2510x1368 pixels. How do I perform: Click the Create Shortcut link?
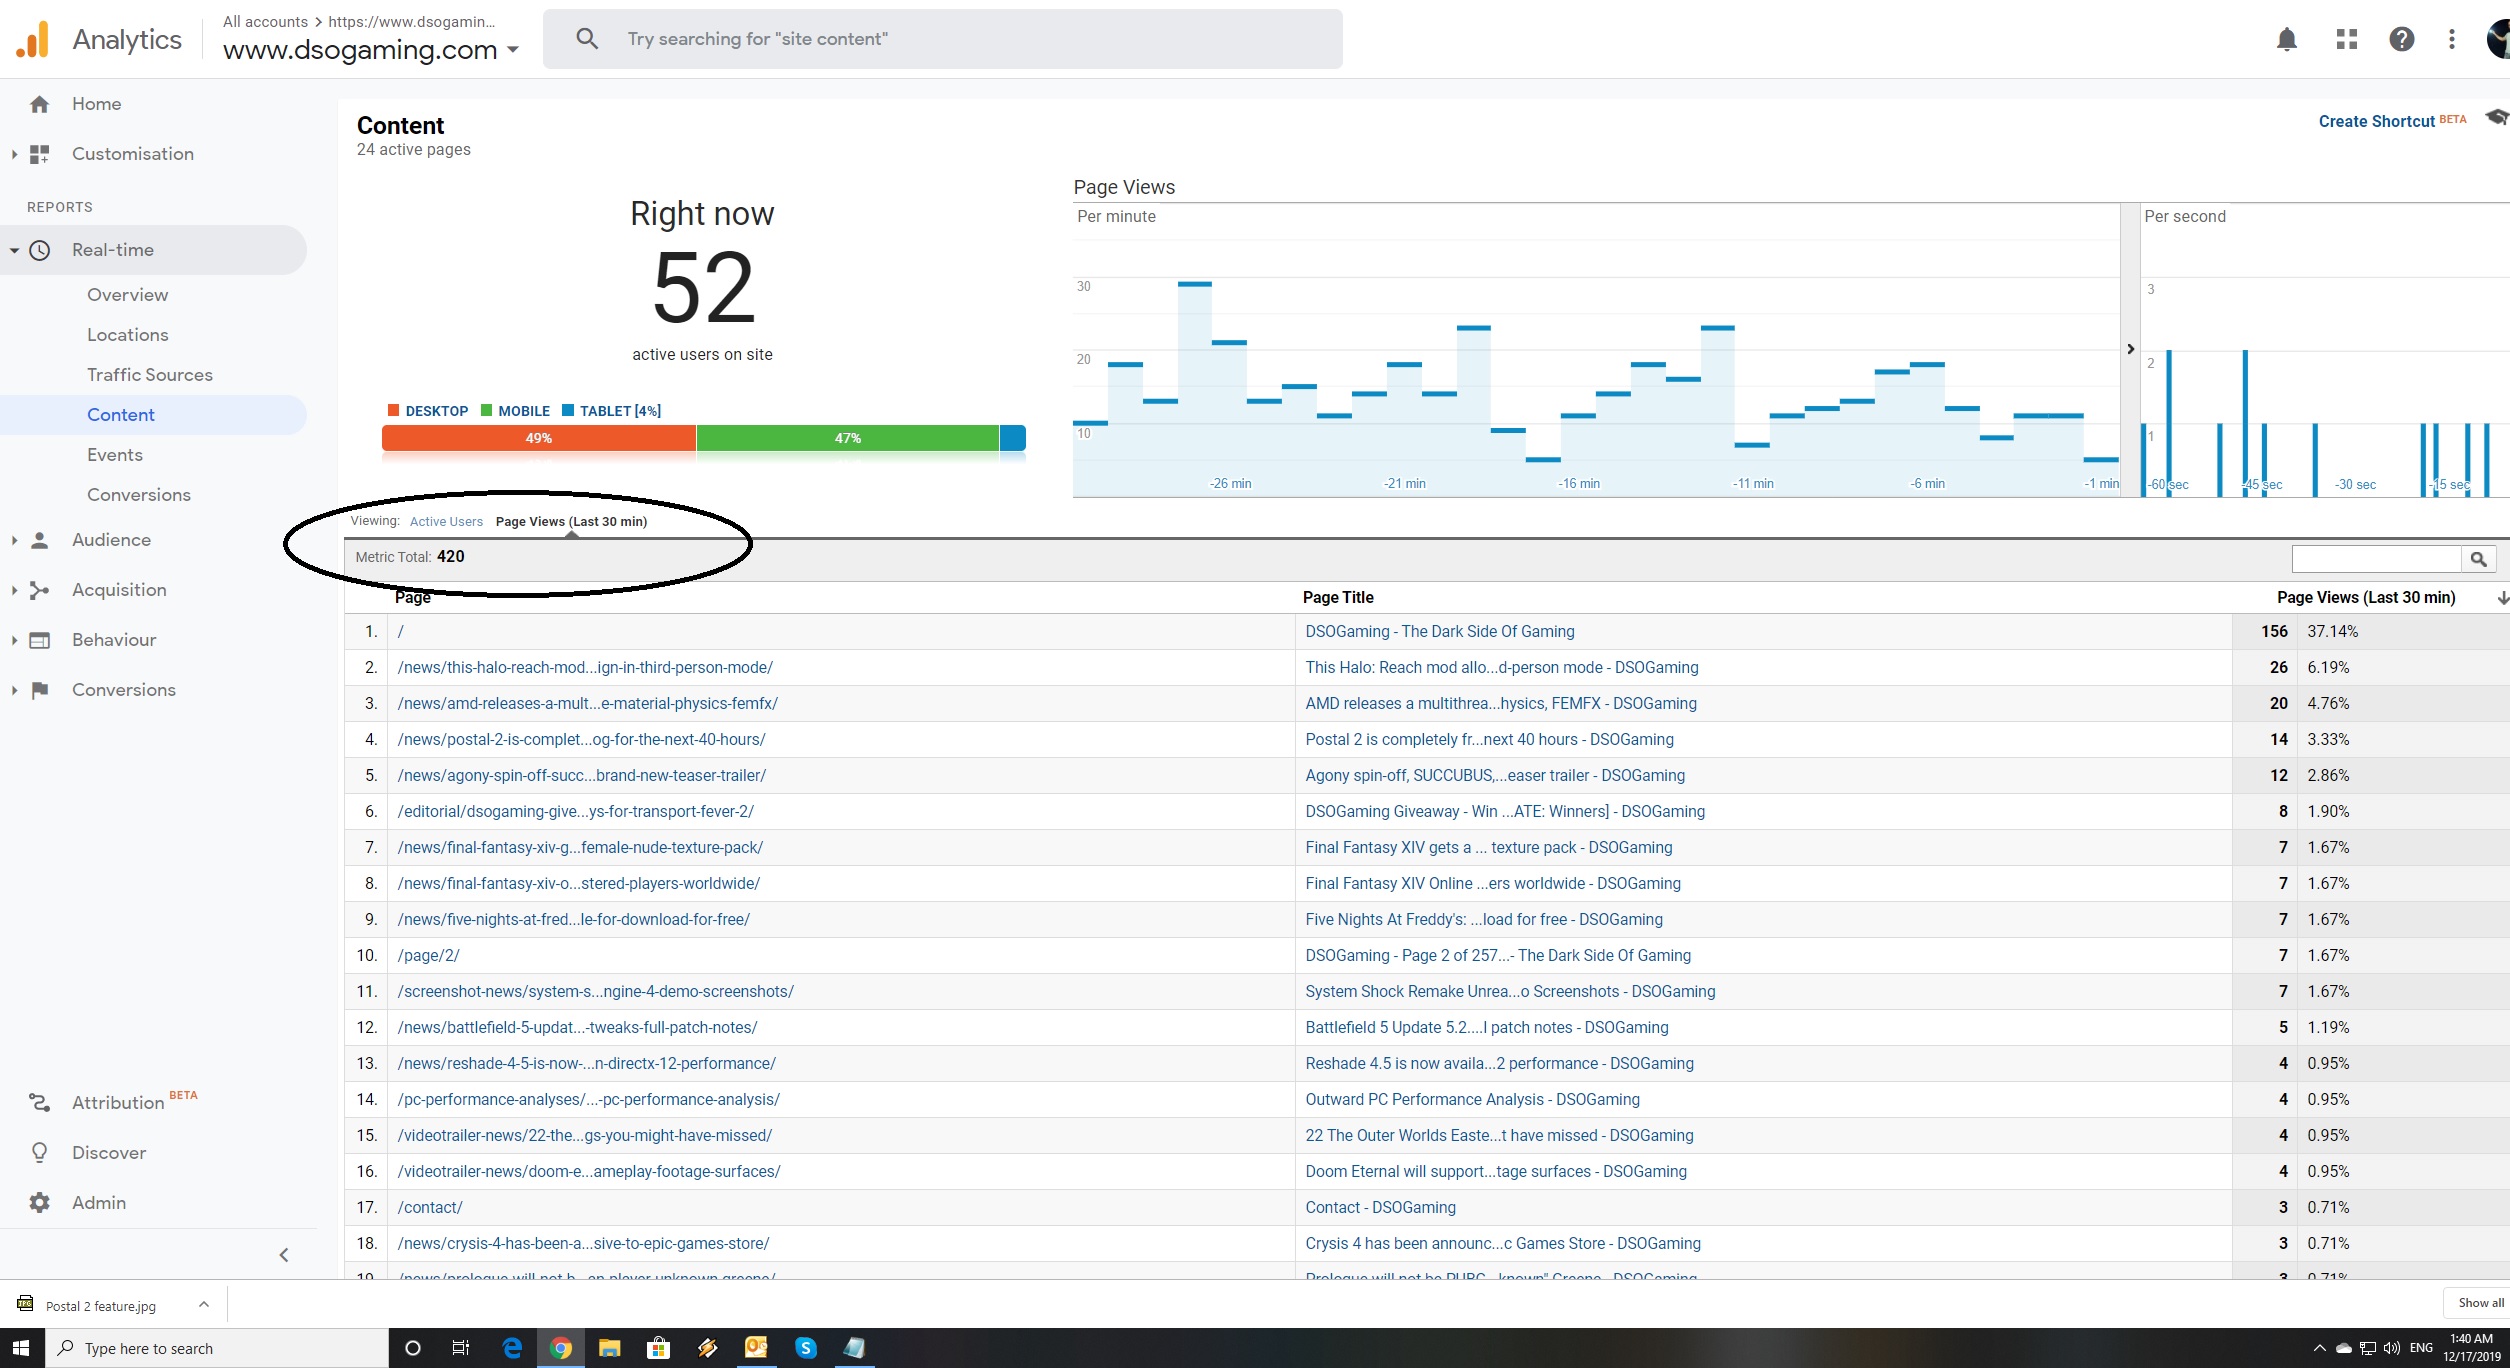click(x=2377, y=121)
